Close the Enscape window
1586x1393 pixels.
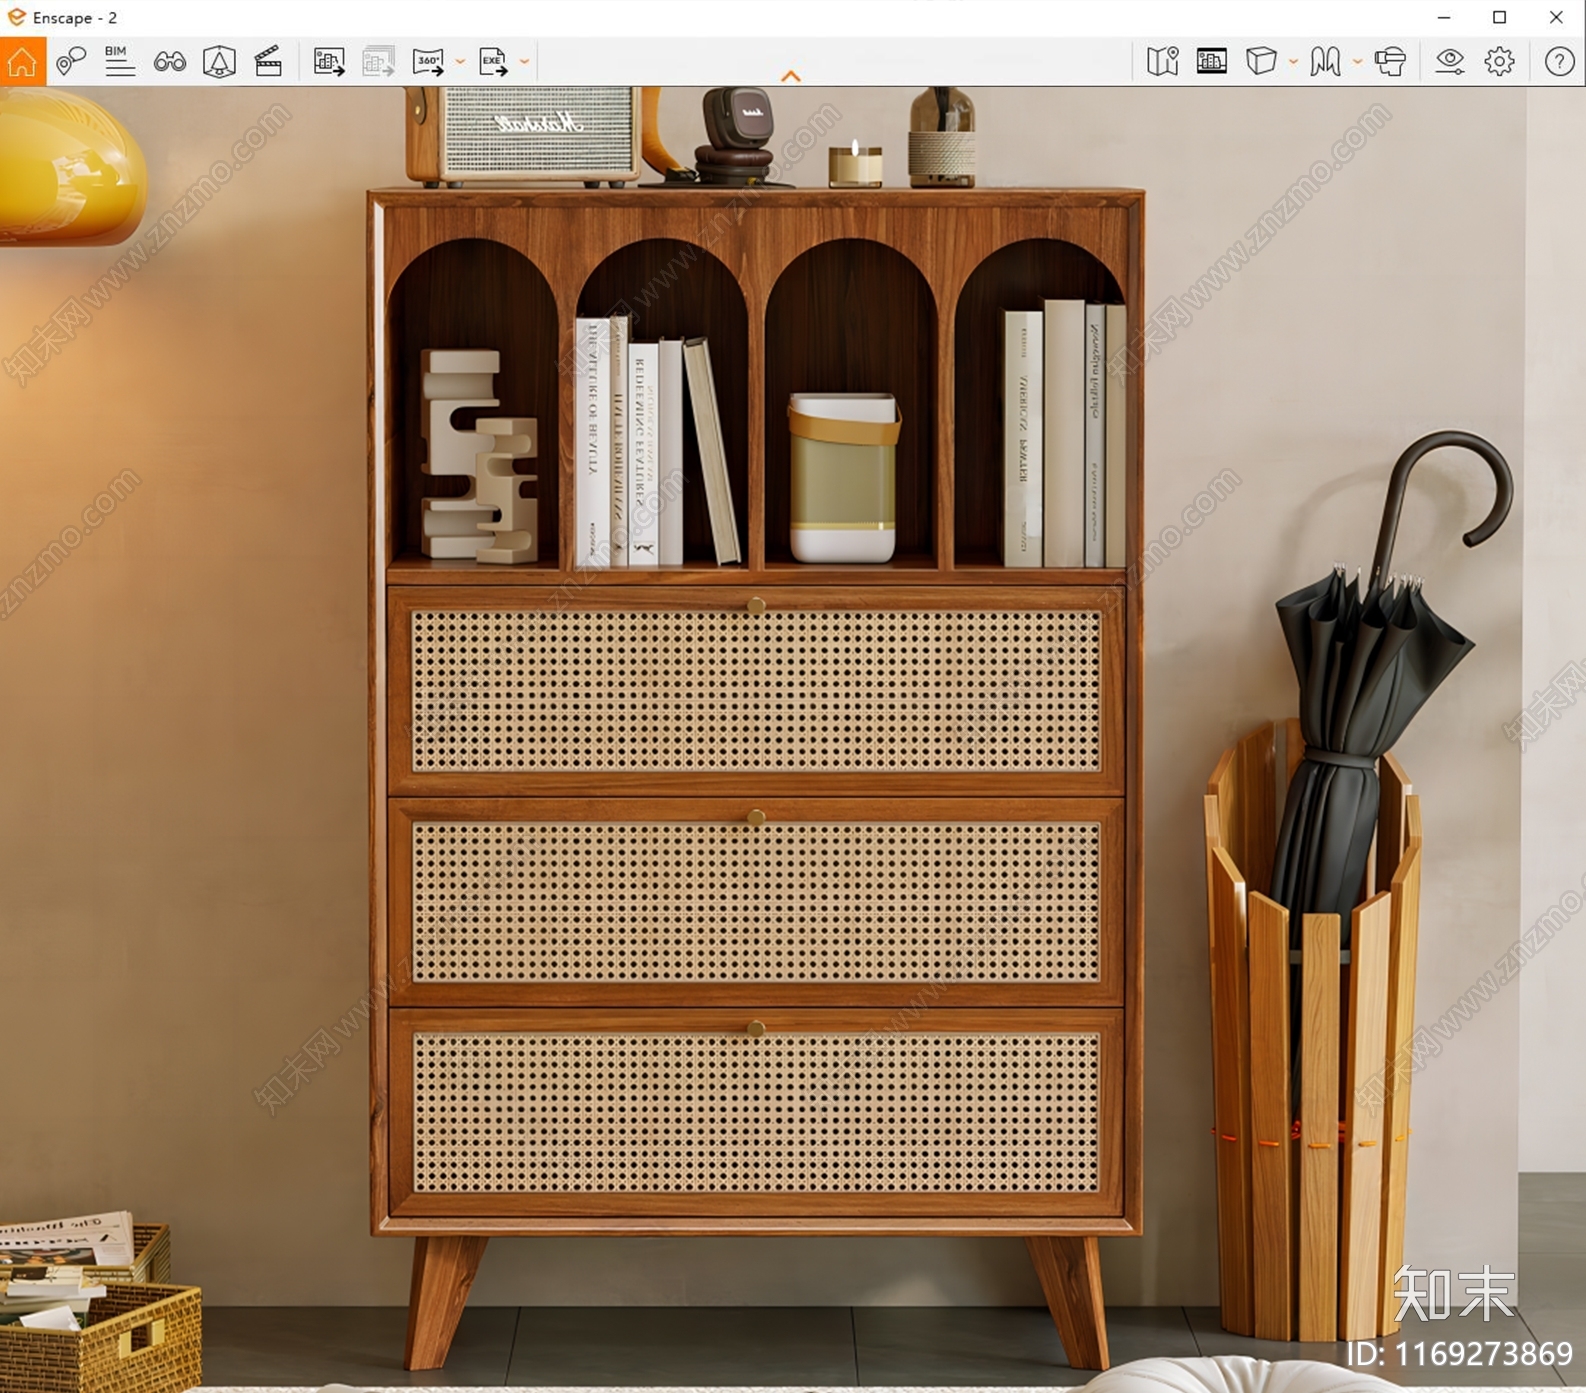[x=1556, y=17]
